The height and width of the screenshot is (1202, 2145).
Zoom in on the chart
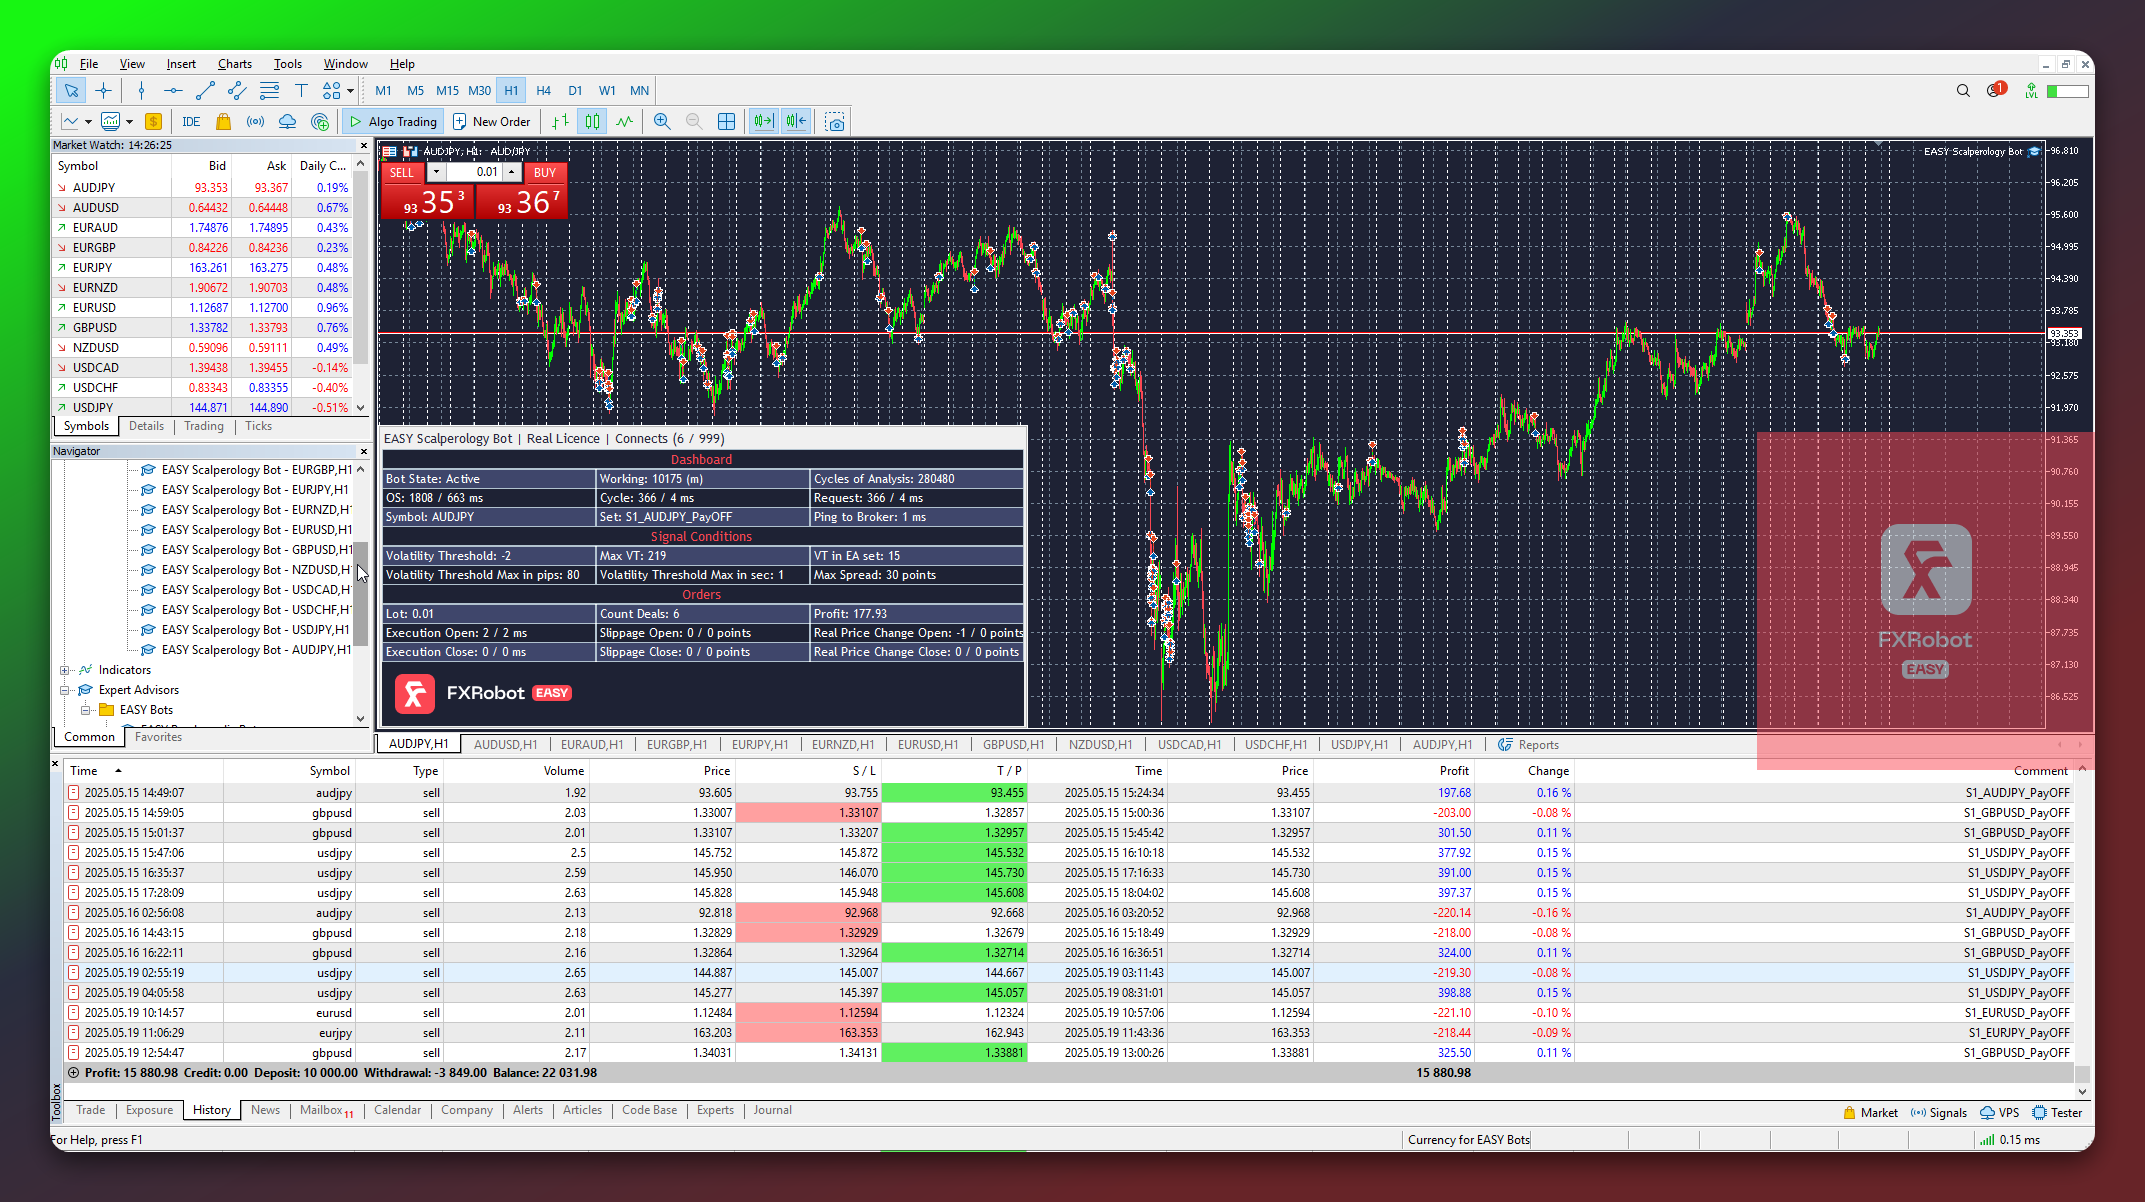(662, 122)
